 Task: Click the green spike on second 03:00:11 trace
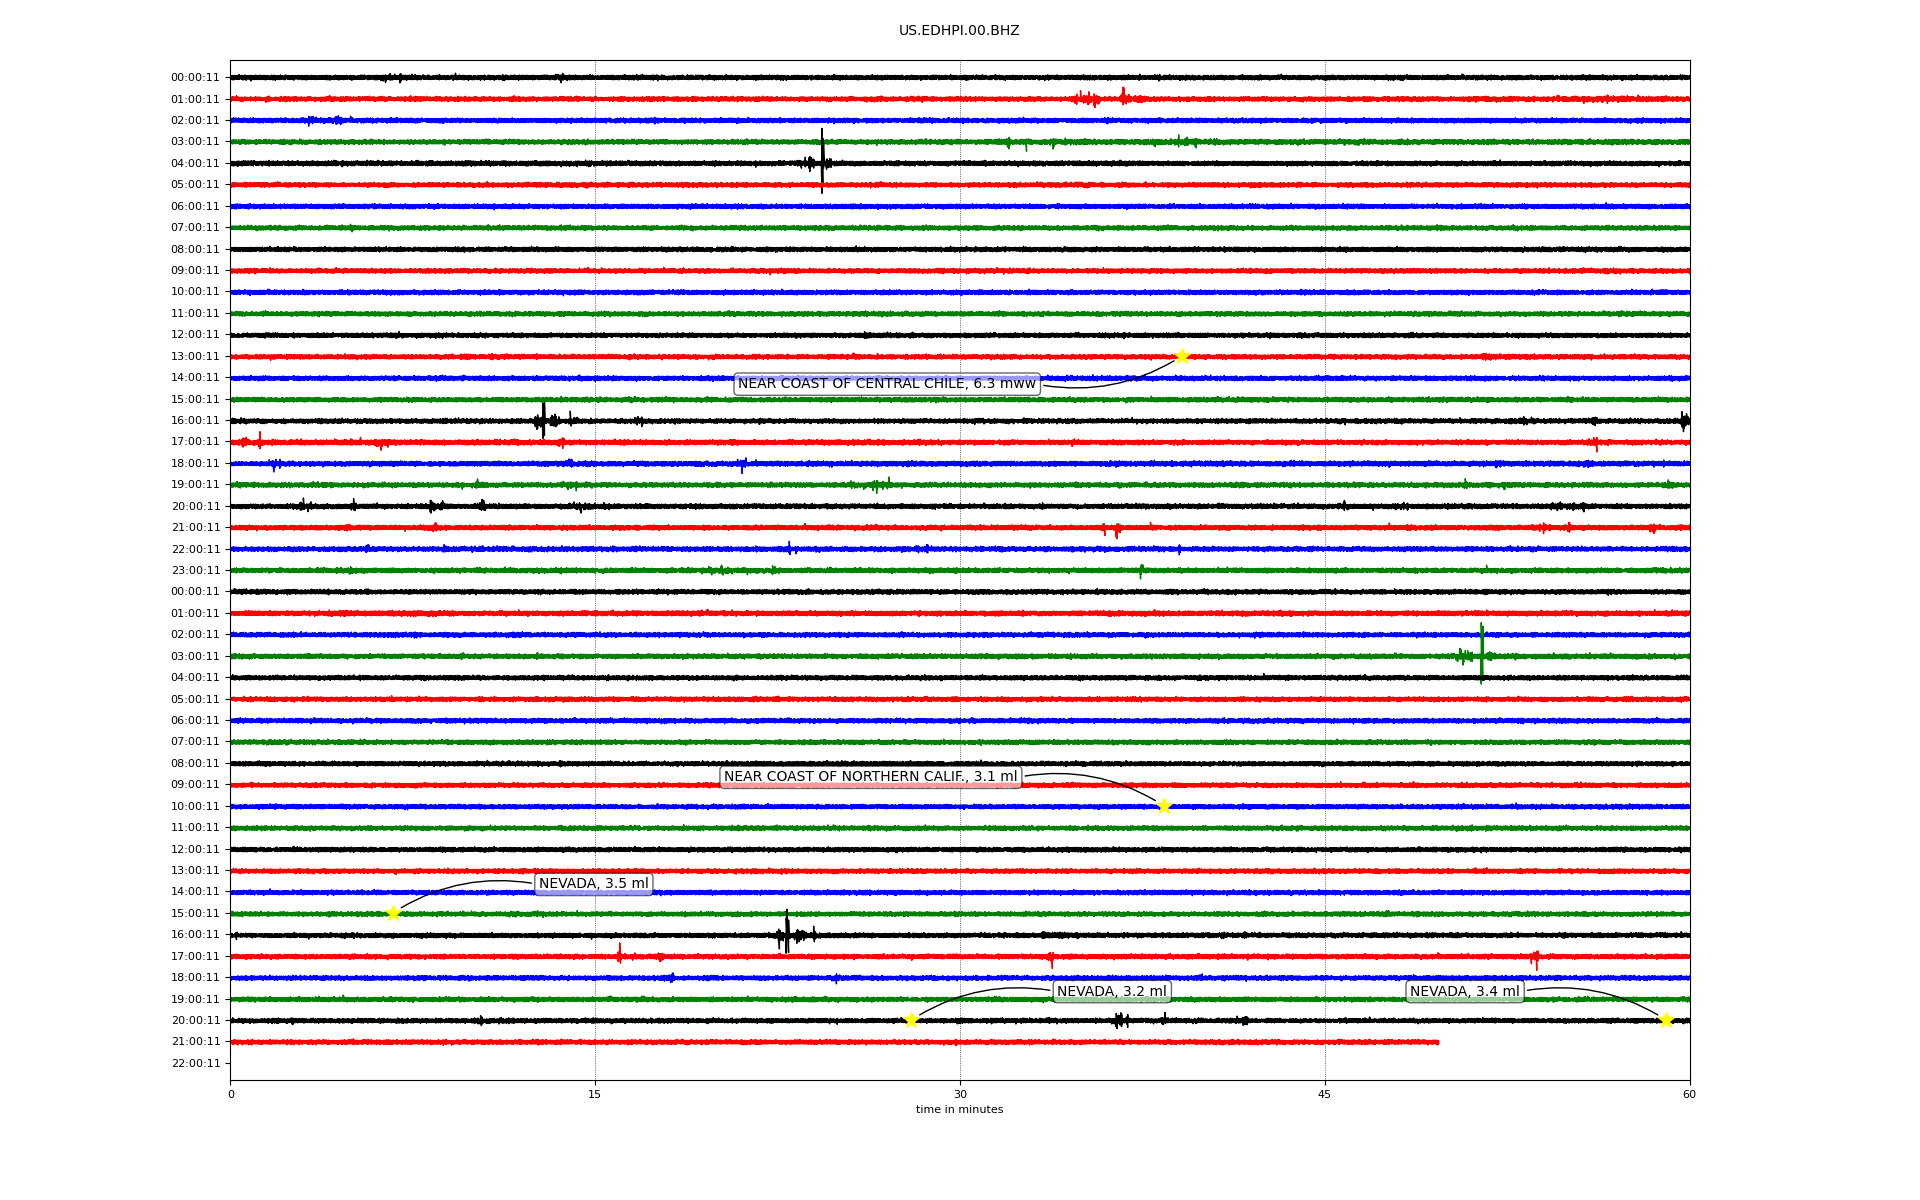pyautogui.click(x=1481, y=654)
